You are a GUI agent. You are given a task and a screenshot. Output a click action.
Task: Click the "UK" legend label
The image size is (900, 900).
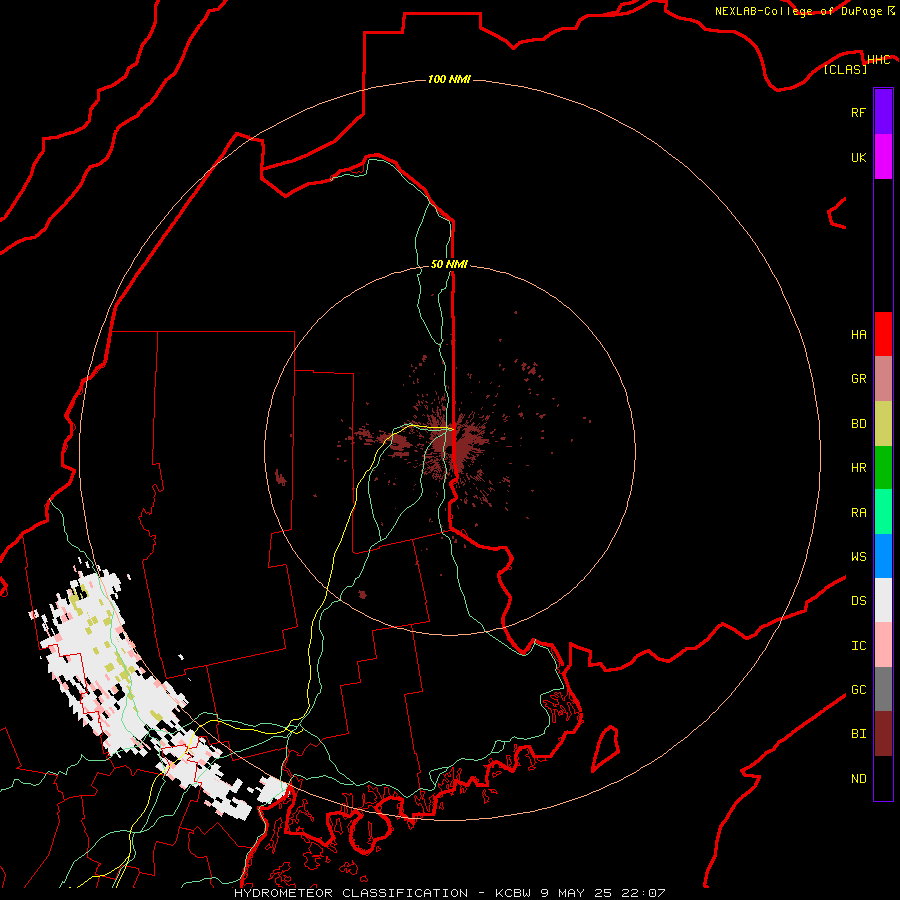[858, 157]
